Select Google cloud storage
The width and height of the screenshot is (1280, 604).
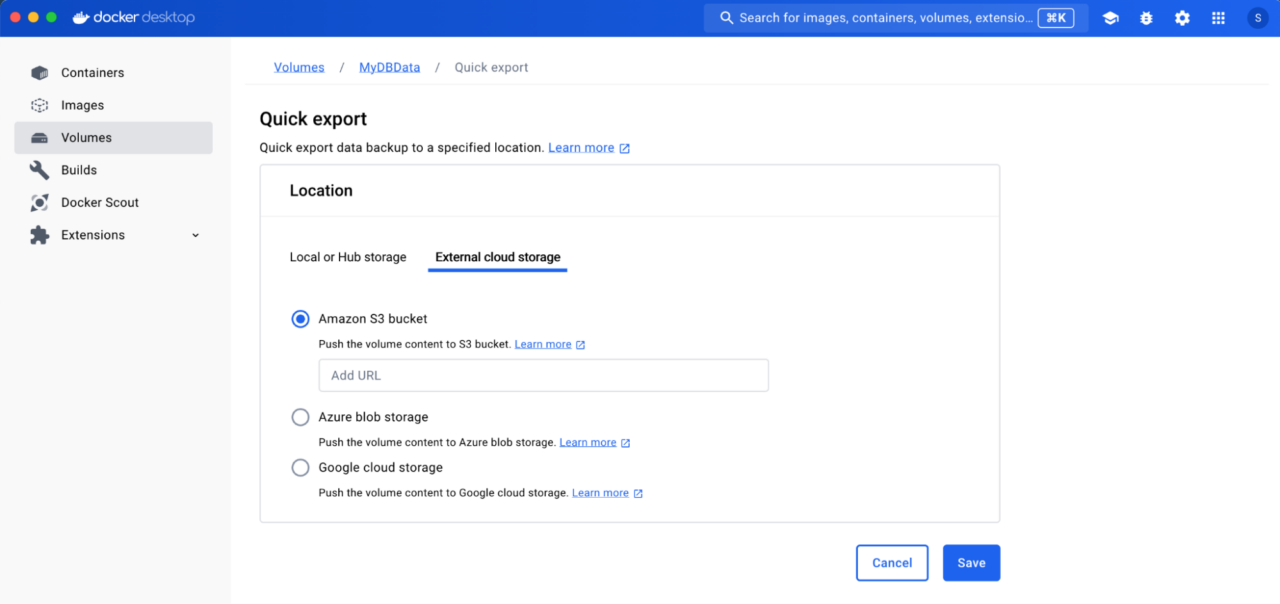coord(300,467)
